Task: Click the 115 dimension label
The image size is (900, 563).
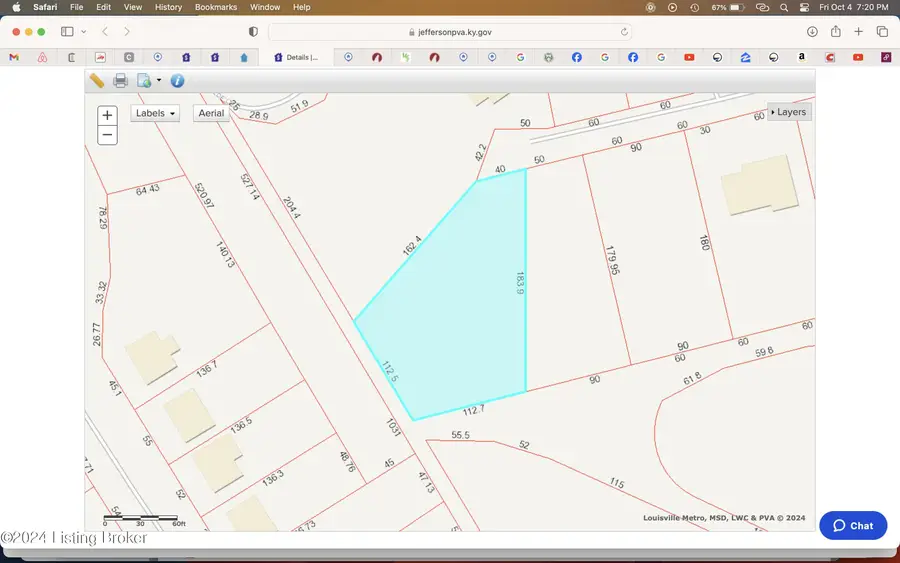Action: [617, 483]
